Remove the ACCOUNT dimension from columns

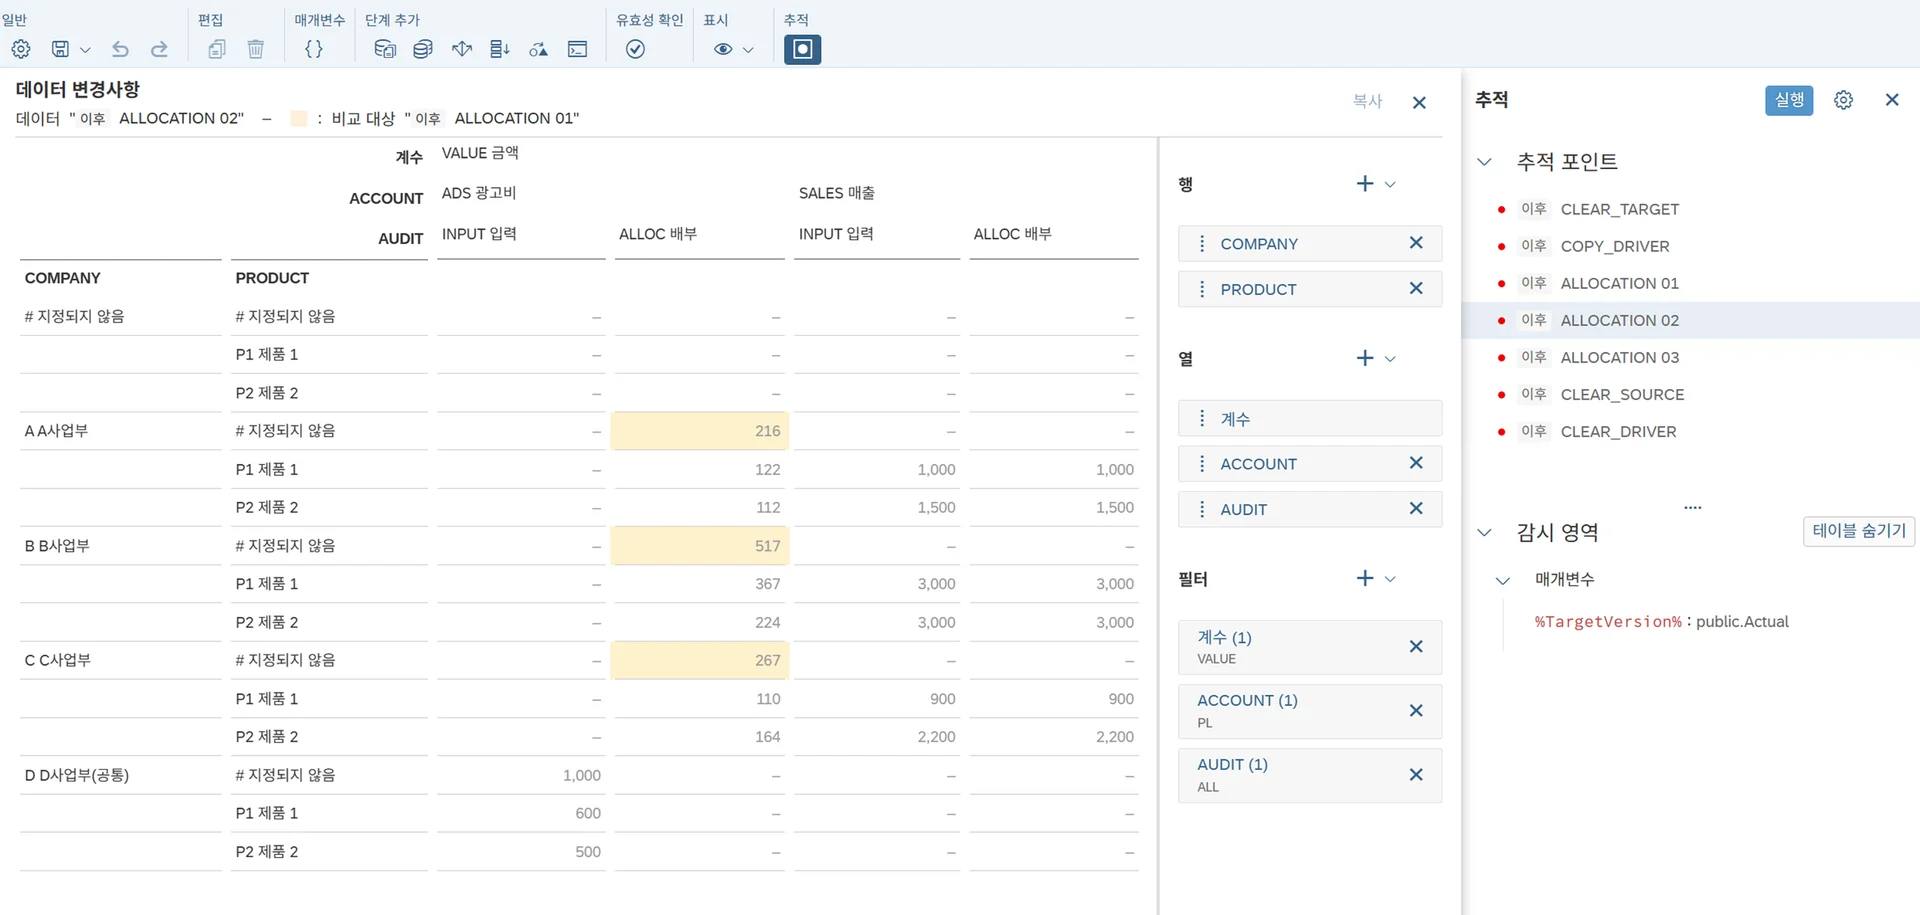pos(1415,463)
